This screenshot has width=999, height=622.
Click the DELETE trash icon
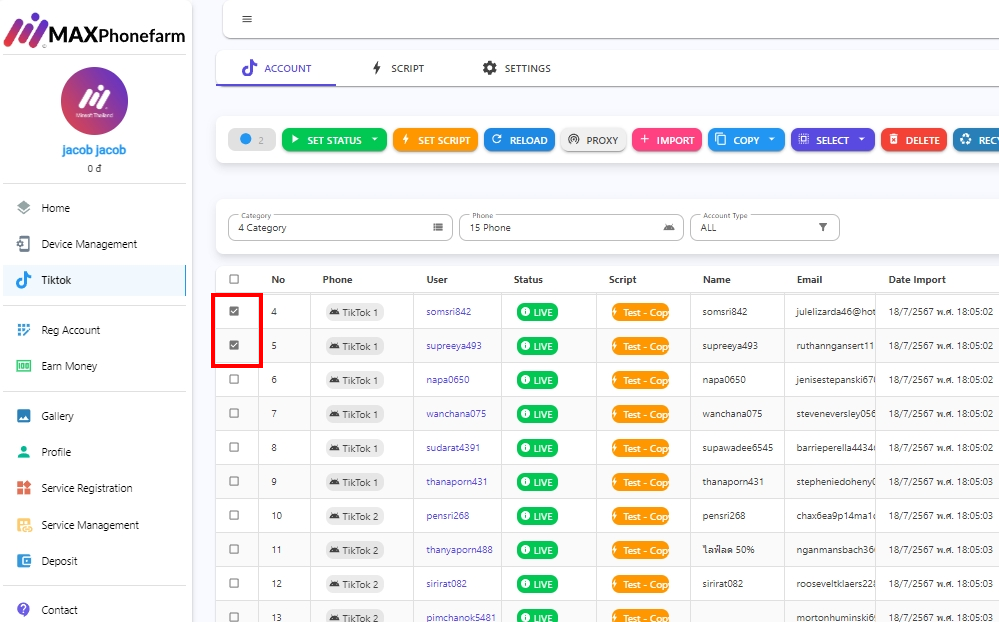[x=894, y=140]
